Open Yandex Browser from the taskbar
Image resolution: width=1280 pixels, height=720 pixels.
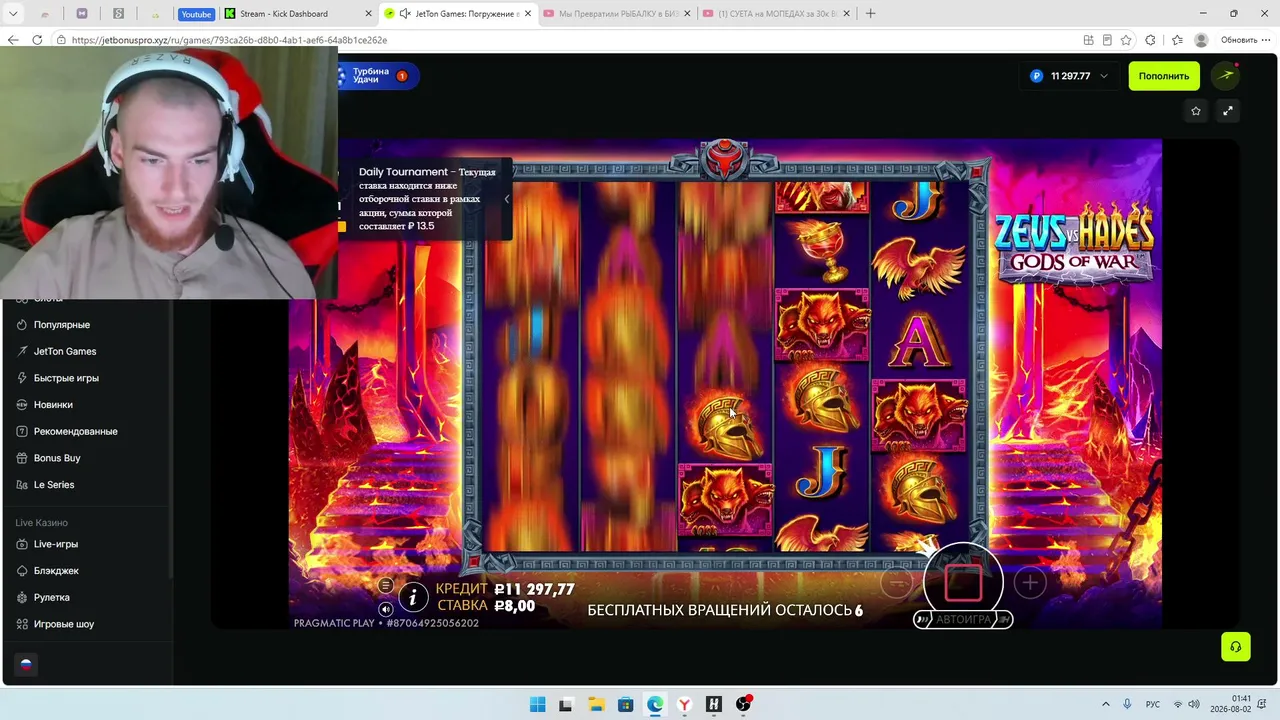[x=684, y=704]
